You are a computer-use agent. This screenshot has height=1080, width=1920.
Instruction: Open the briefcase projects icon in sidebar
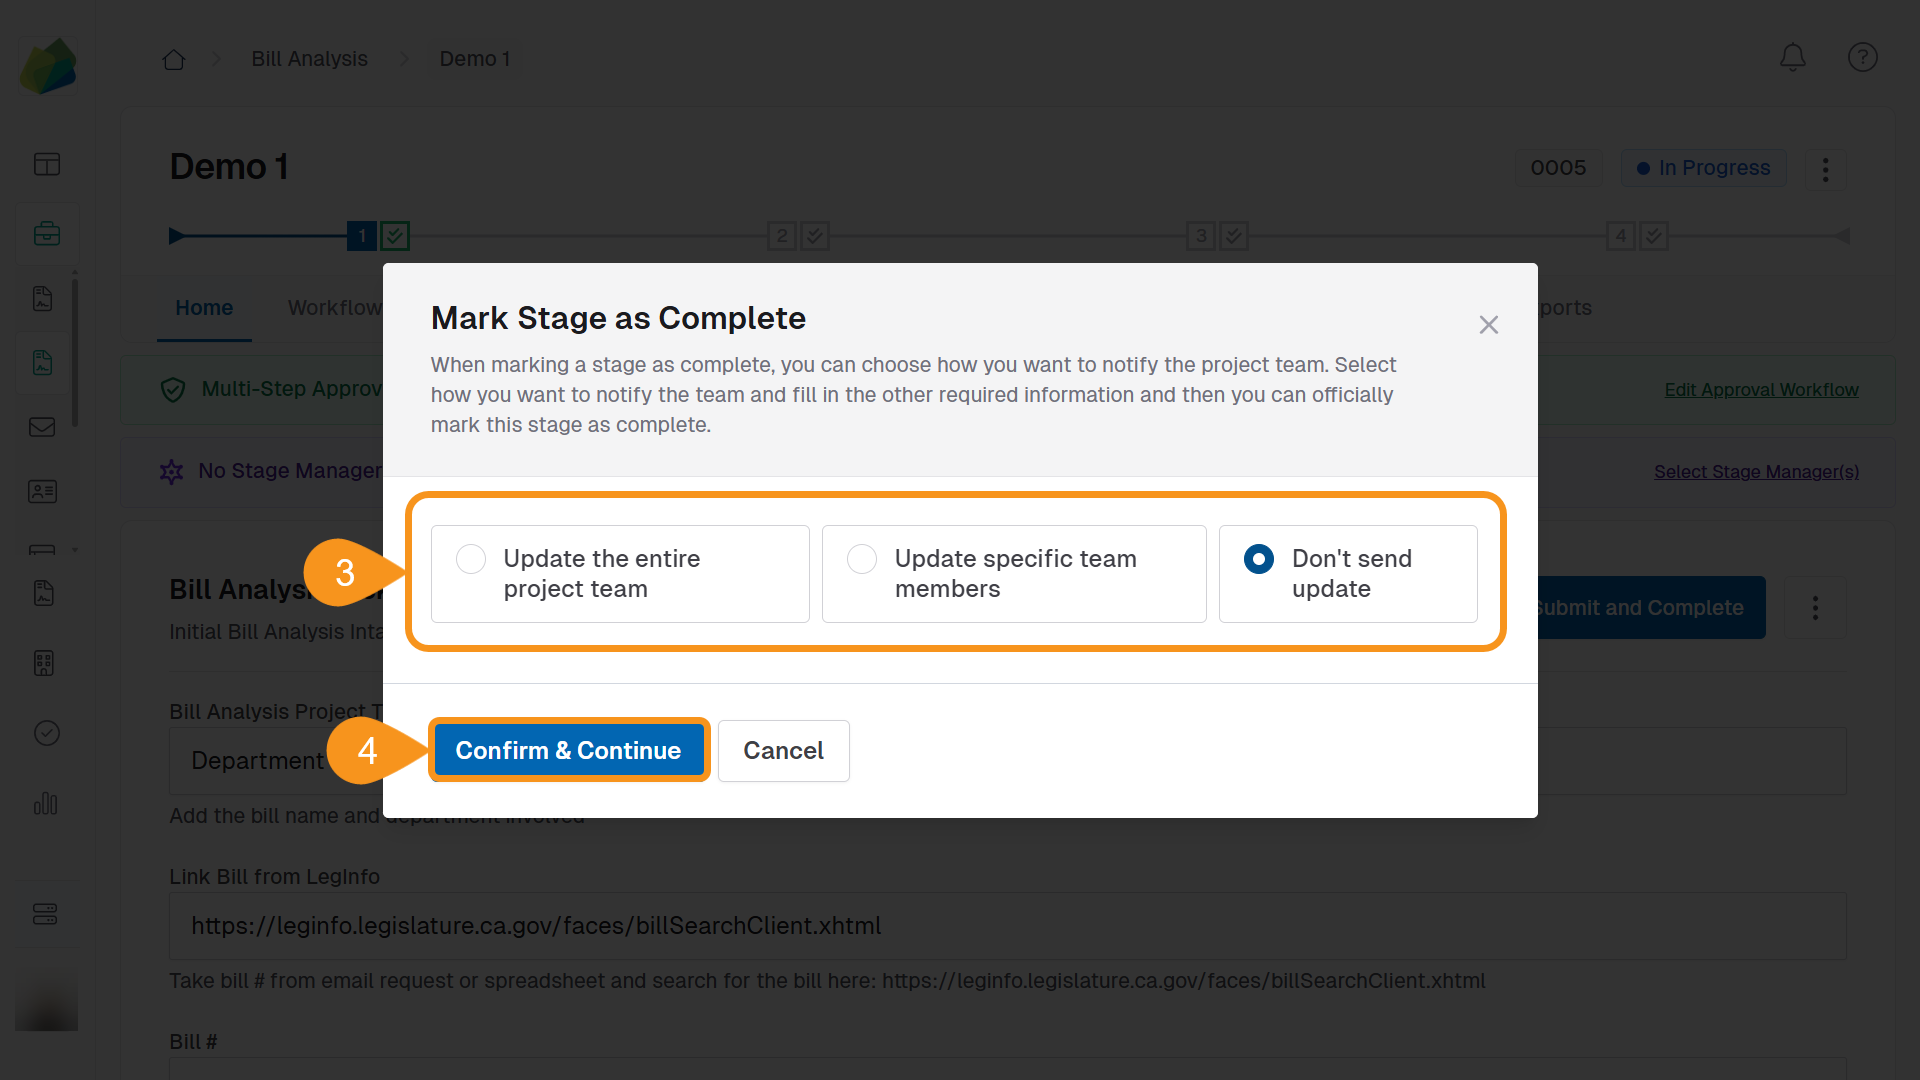(47, 233)
